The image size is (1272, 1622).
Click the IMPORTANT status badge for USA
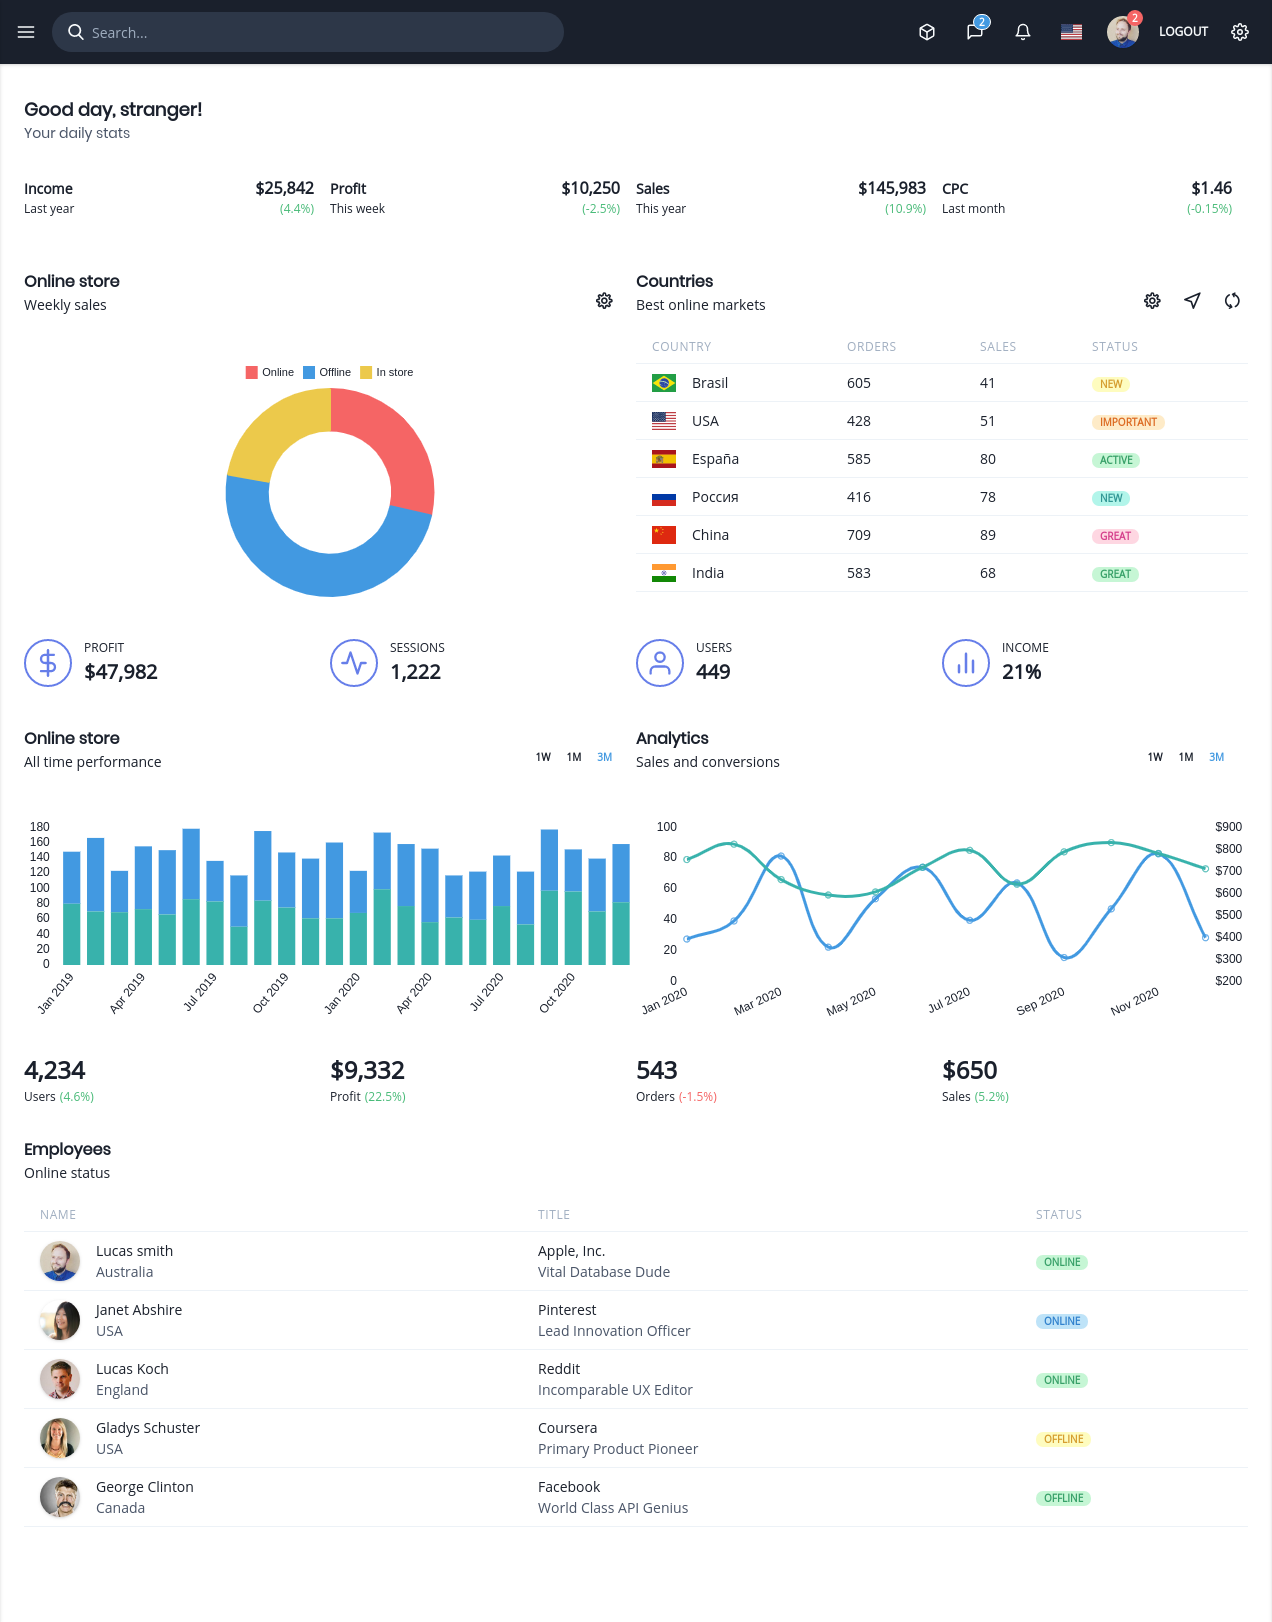1128,422
